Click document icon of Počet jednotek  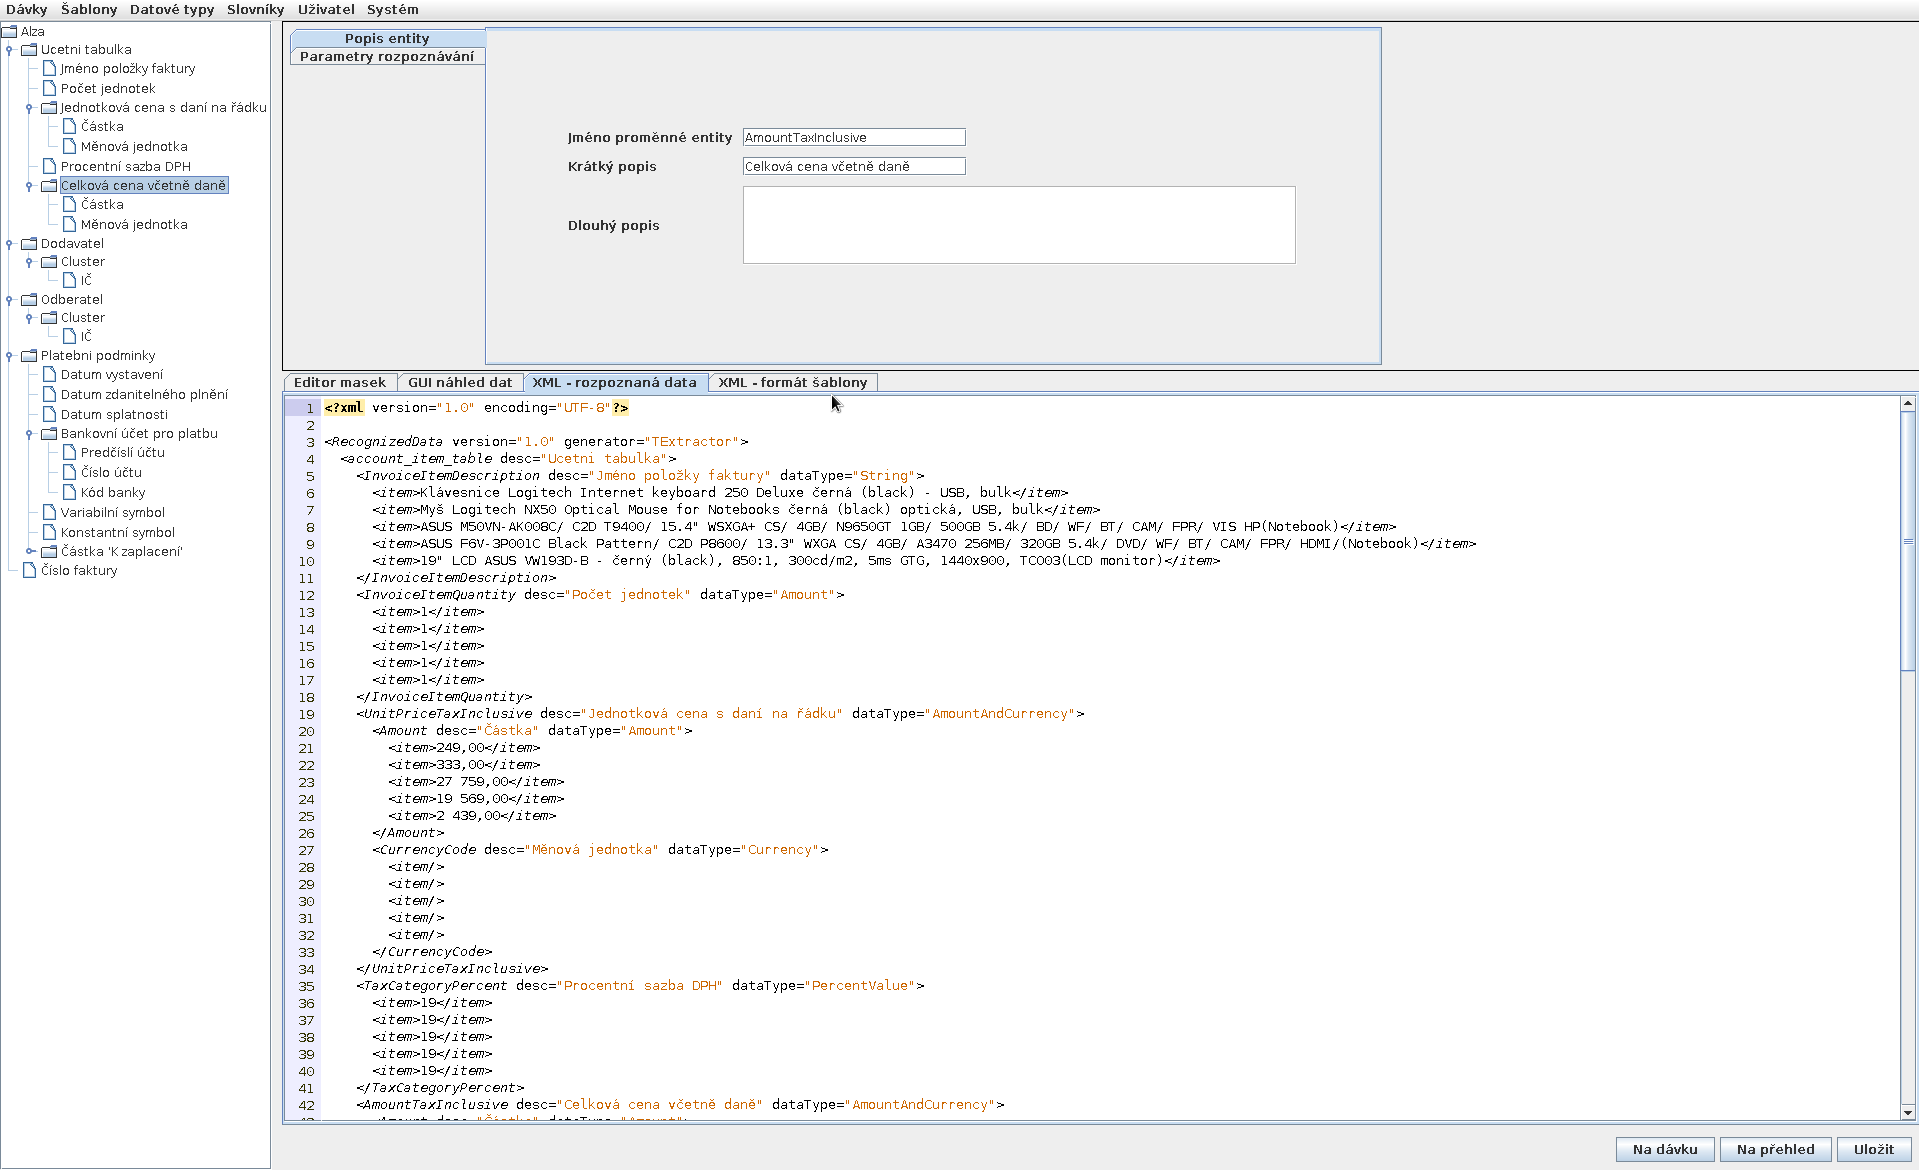tap(49, 88)
